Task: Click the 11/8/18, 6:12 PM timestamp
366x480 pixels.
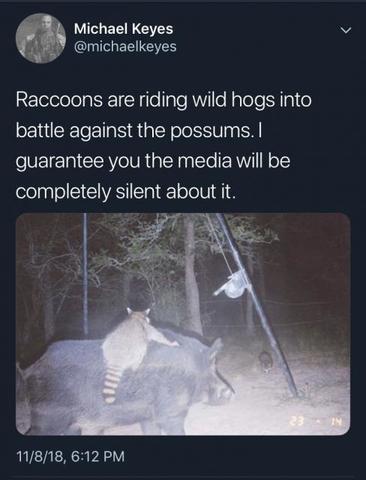Action: click(x=70, y=456)
